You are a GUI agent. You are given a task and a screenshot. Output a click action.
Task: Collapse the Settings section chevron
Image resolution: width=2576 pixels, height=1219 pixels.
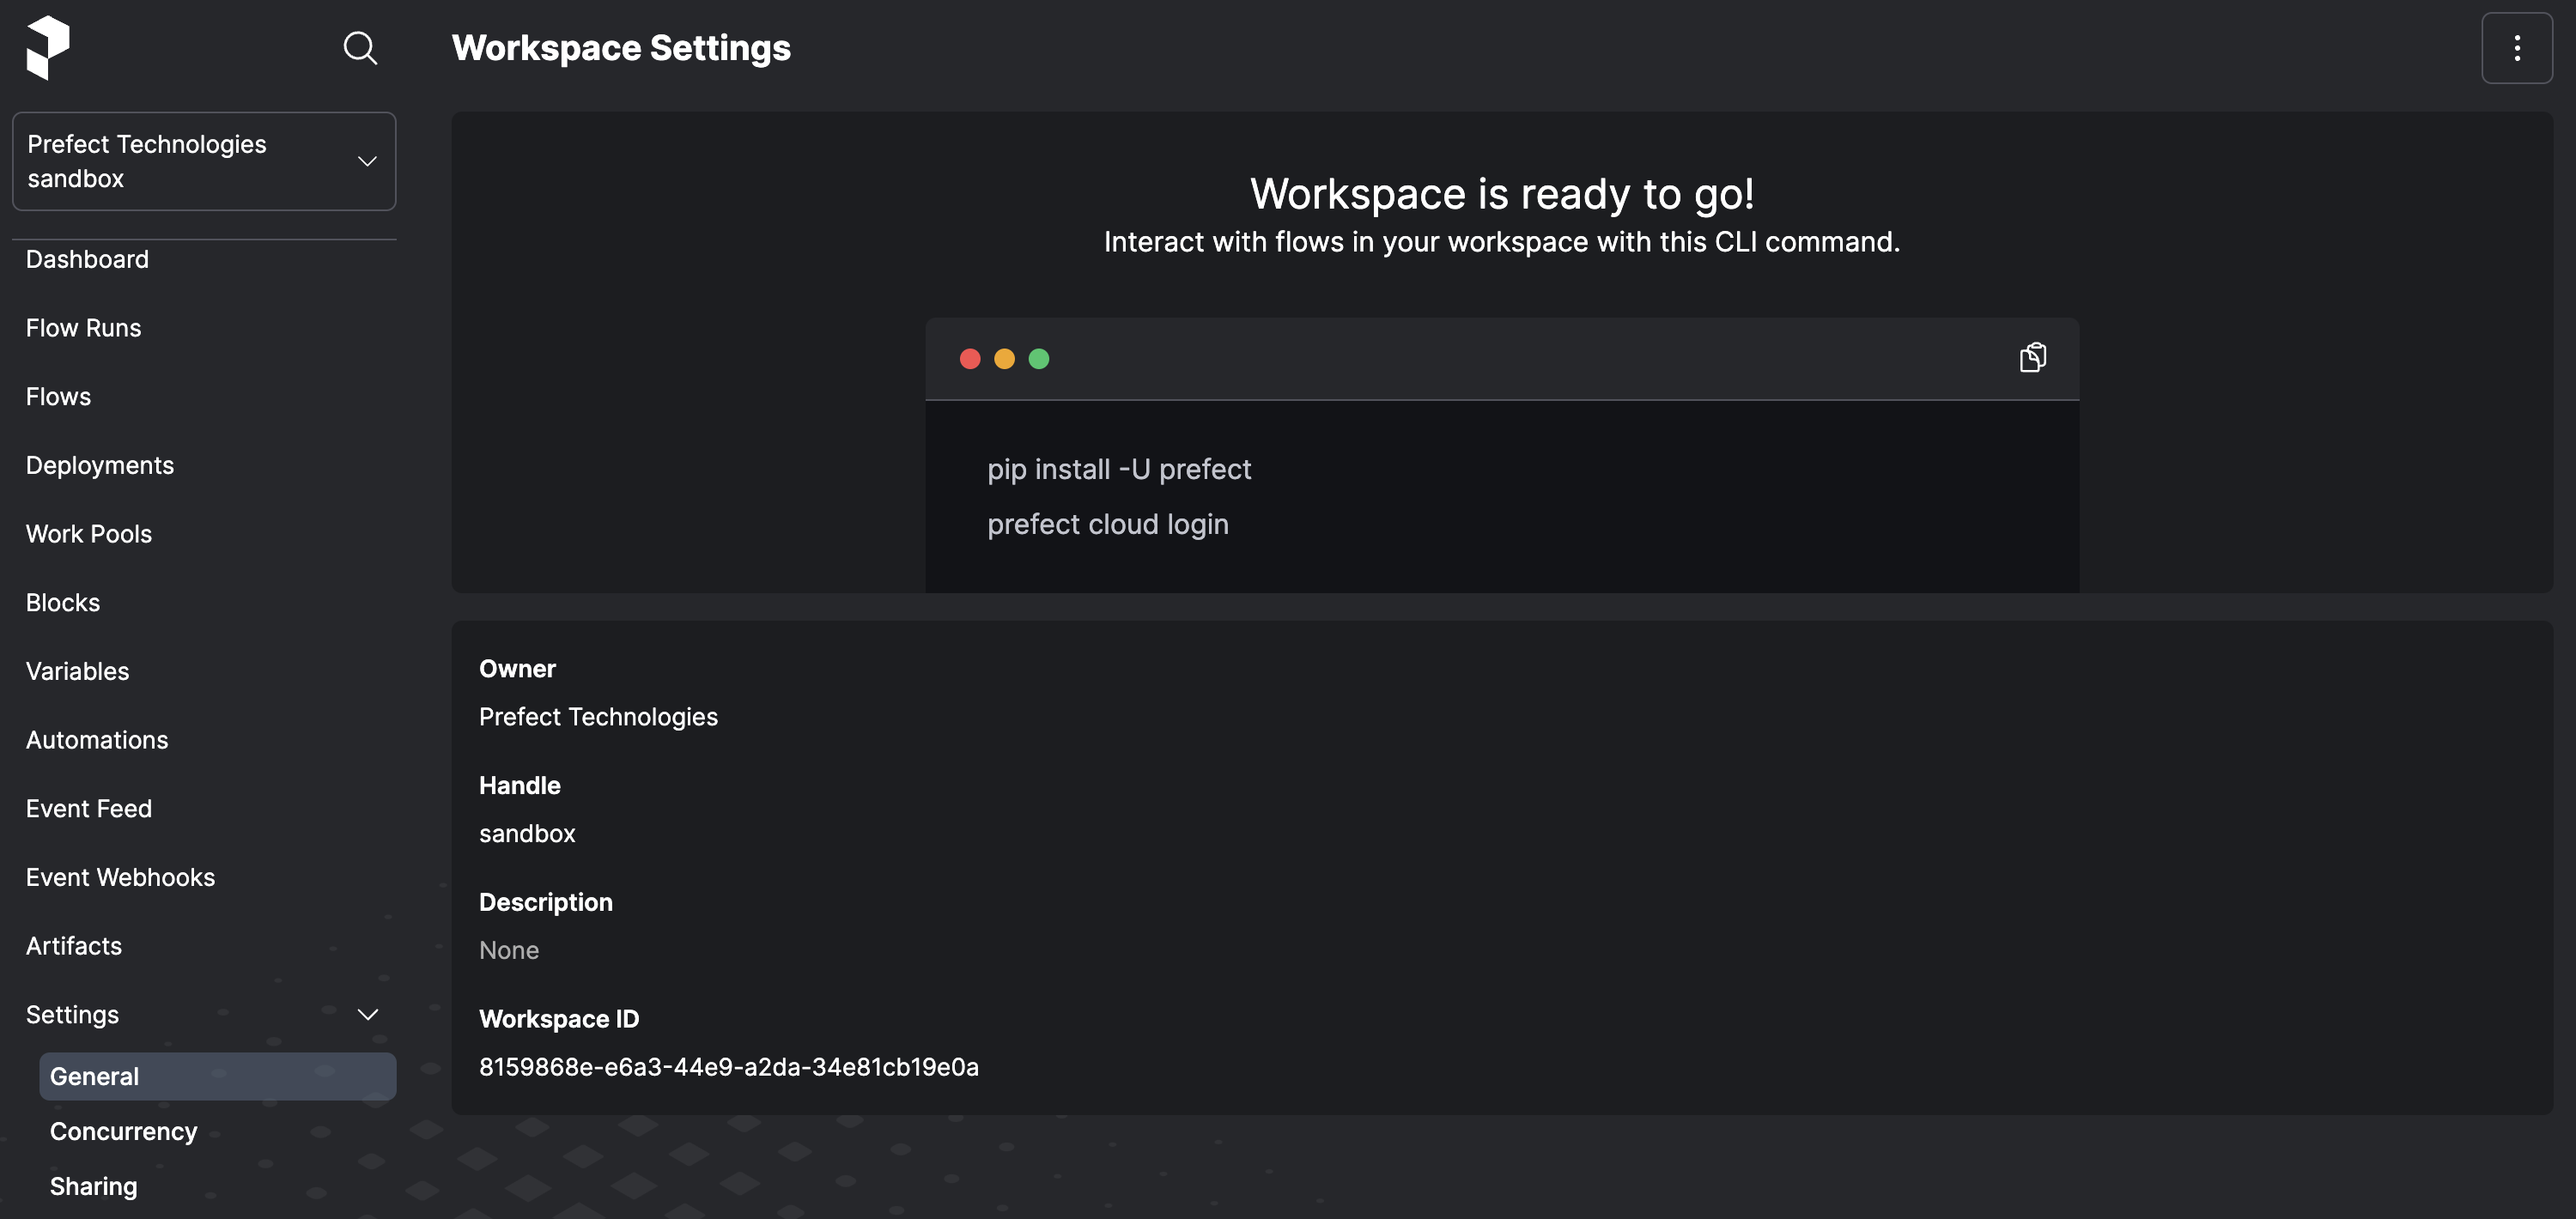(x=367, y=1014)
